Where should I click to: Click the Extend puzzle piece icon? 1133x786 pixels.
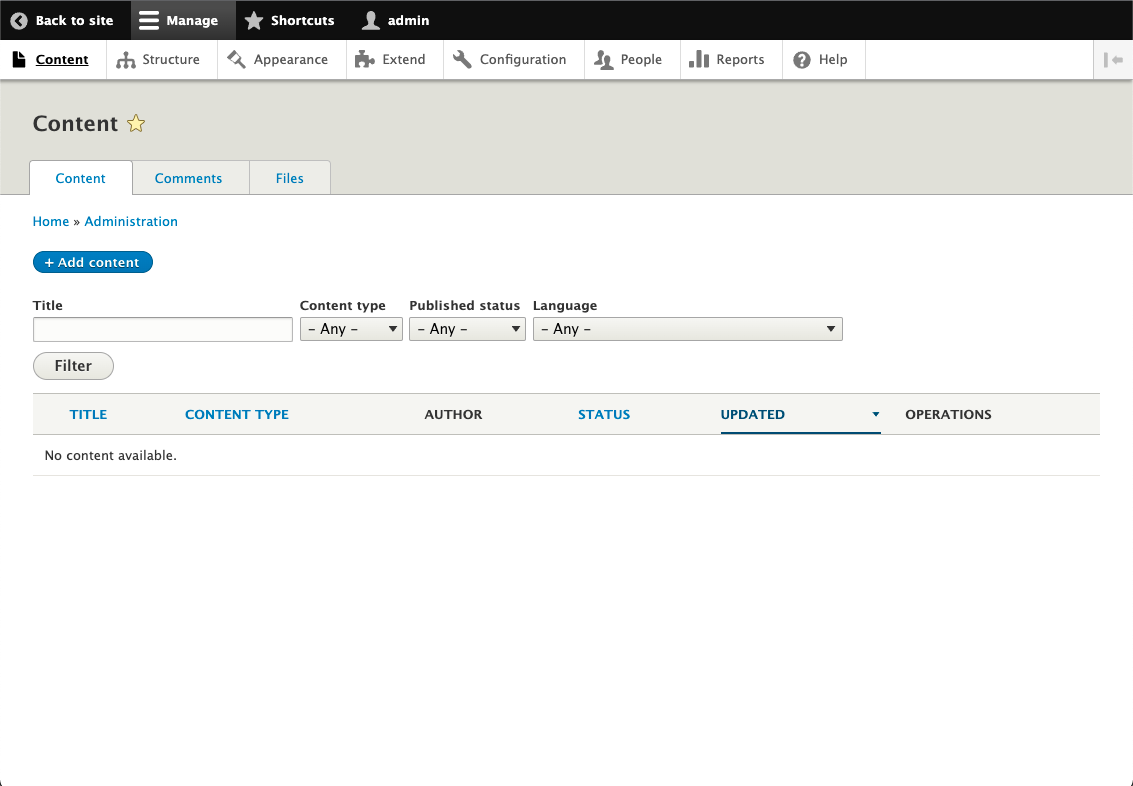[x=365, y=59]
